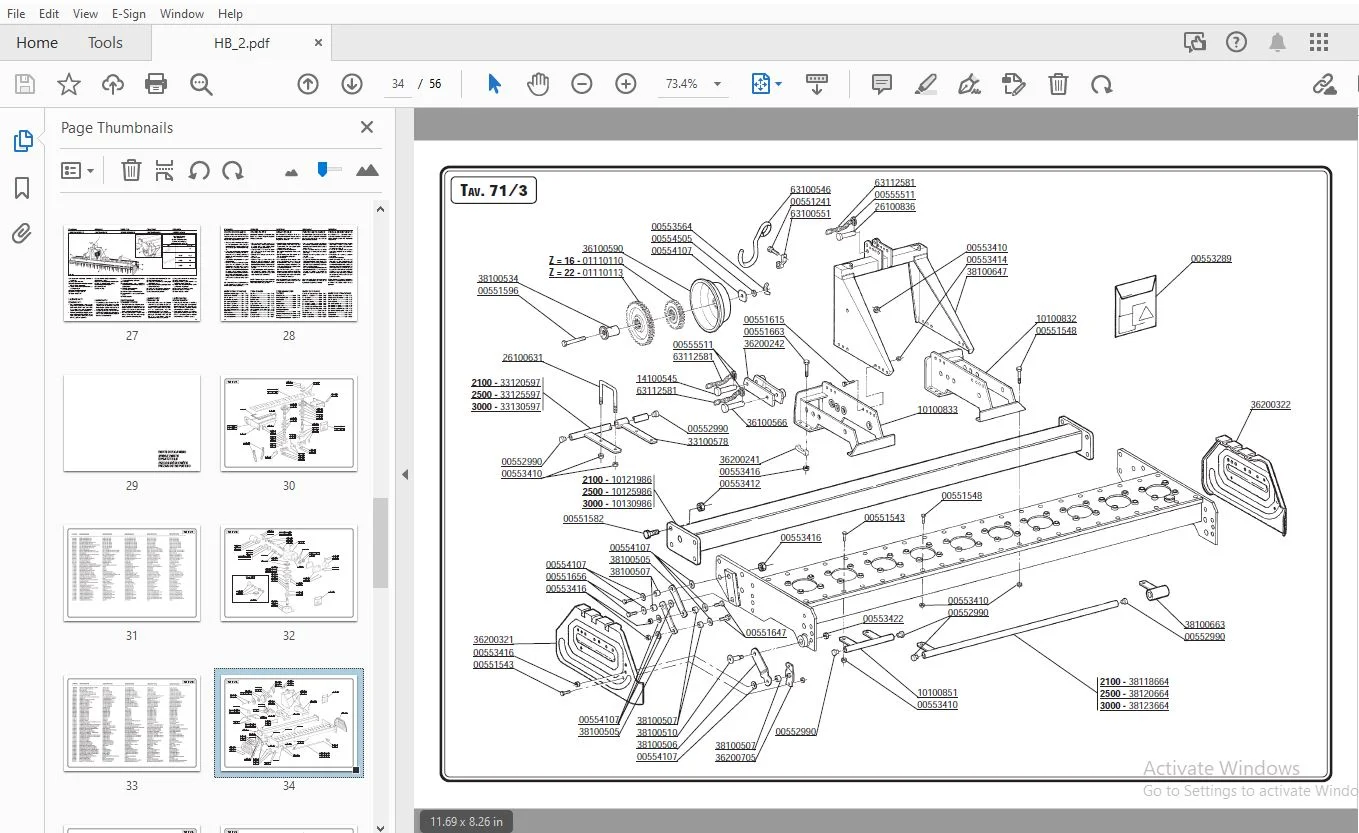Open the Bookmarks sidebar panel
The width and height of the screenshot is (1359, 833).
[22, 188]
